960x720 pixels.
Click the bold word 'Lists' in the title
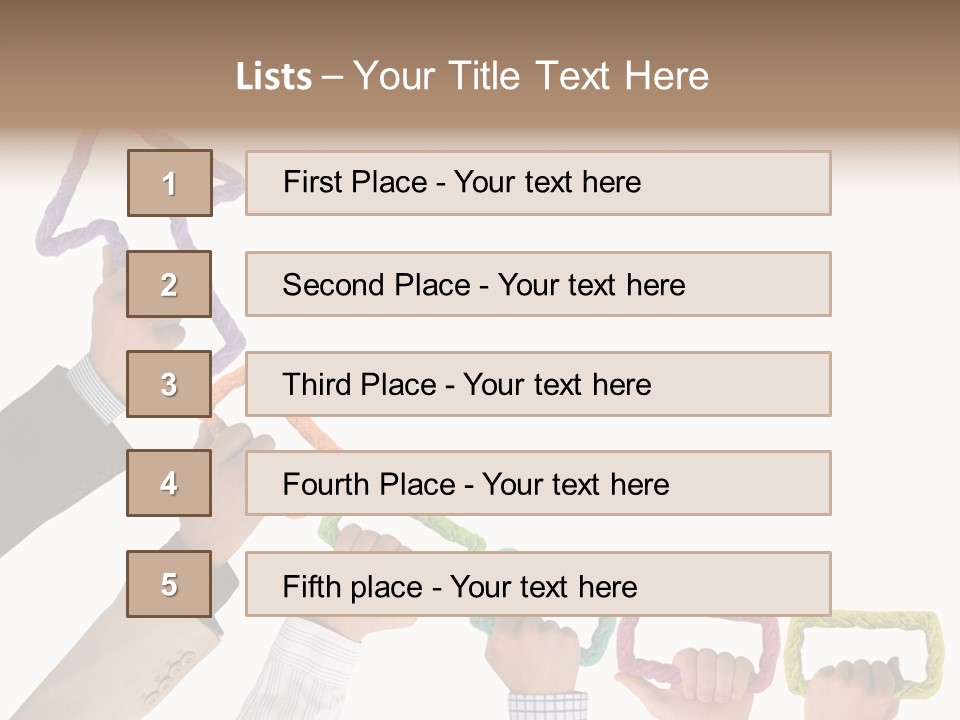pyautogui.click(x=274, y=76)
